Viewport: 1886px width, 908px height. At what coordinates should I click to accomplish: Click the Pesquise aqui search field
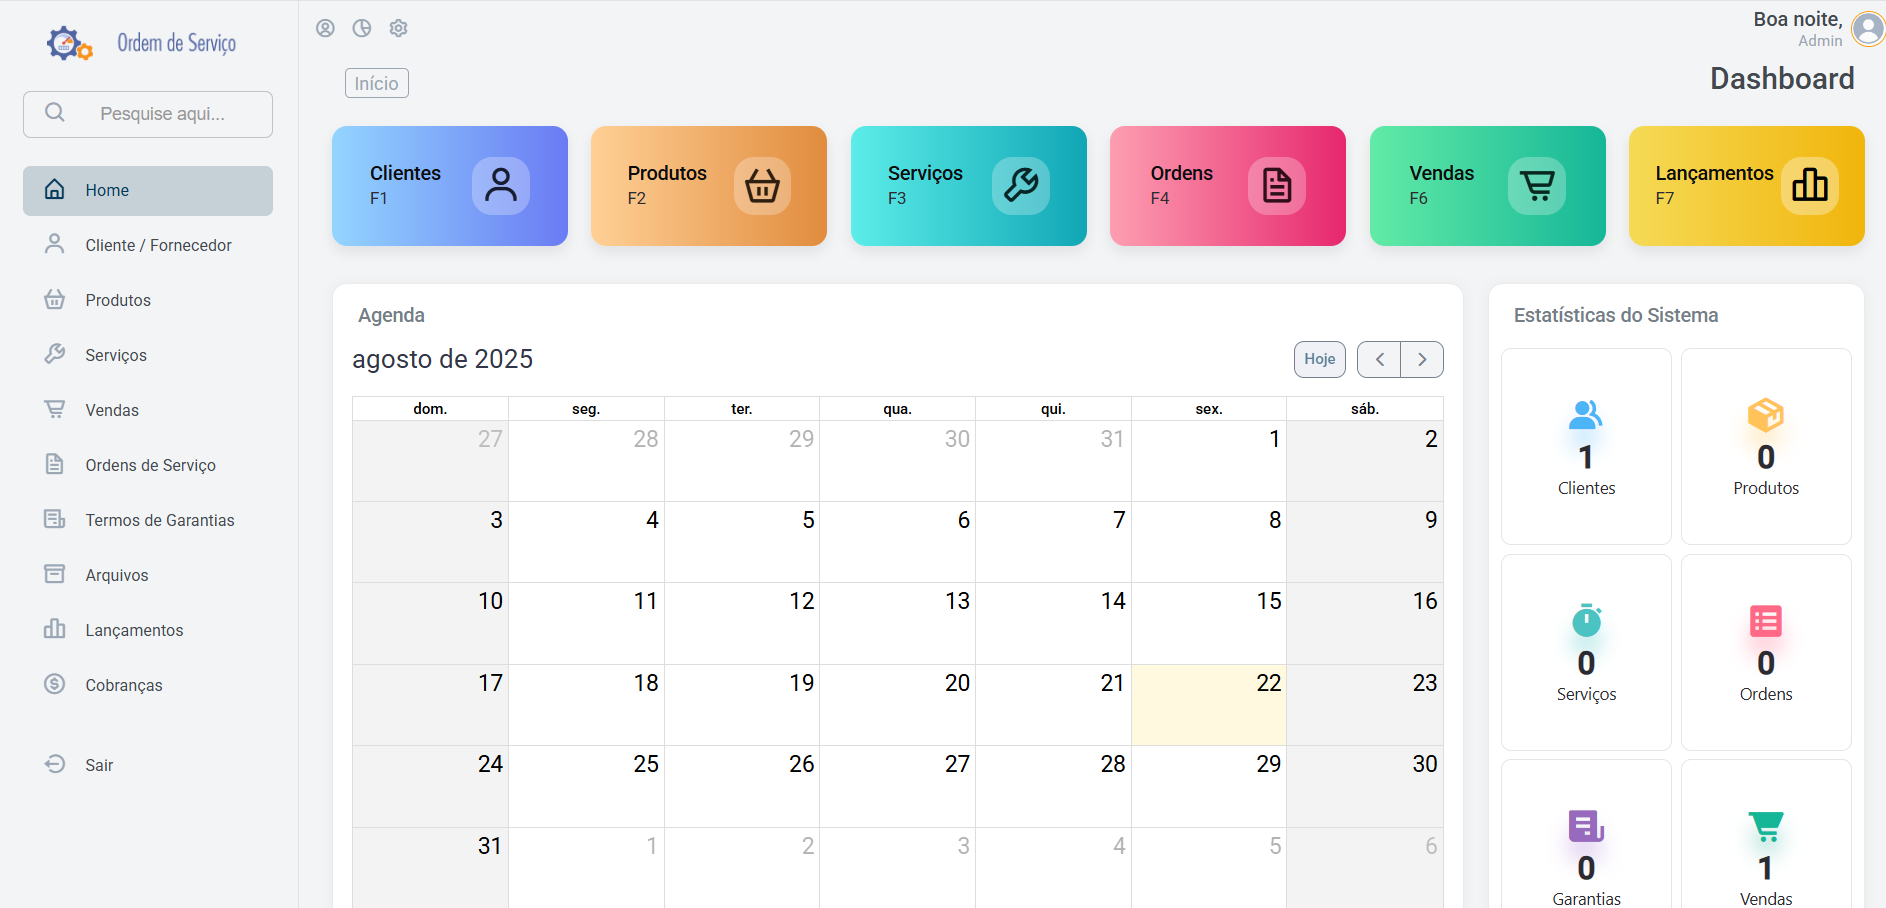162,114
